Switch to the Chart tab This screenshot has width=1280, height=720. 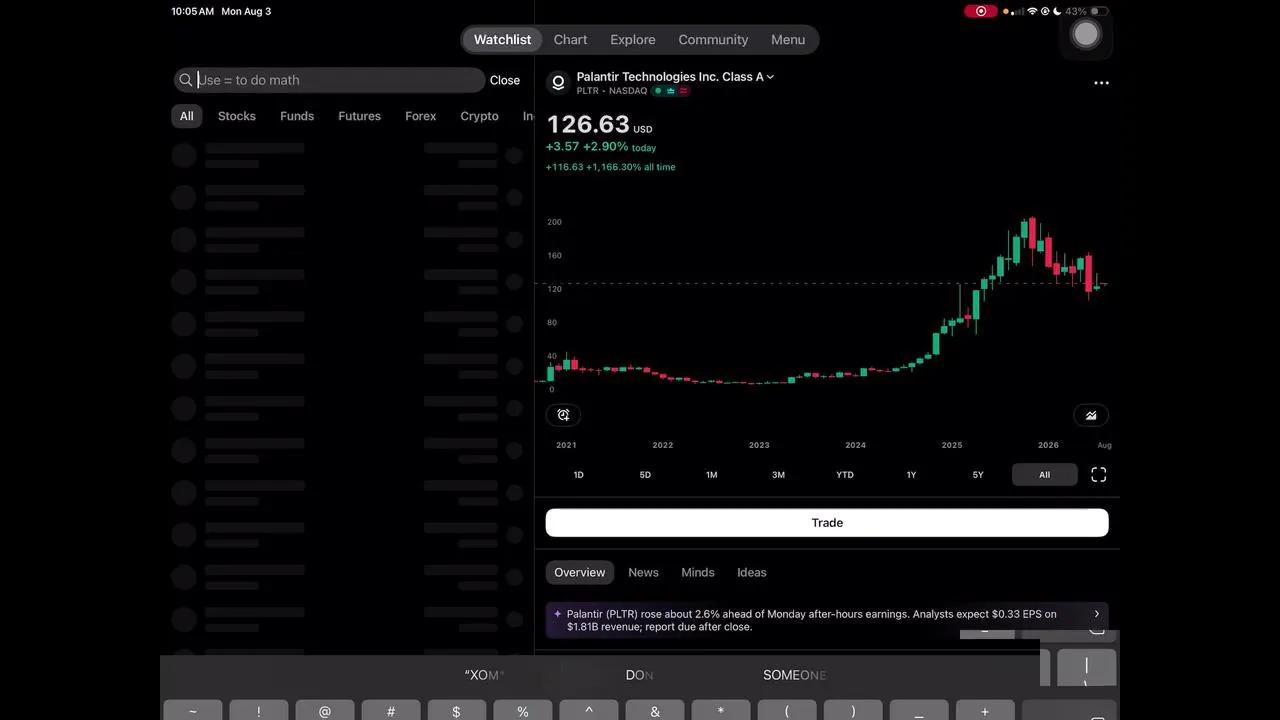(x=570, y=40)
